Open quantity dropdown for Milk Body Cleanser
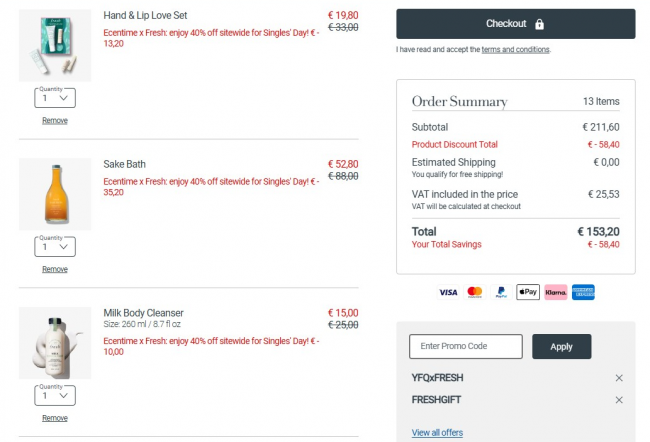The height and width of the screenshot is (442, 650). pos(55,396)
